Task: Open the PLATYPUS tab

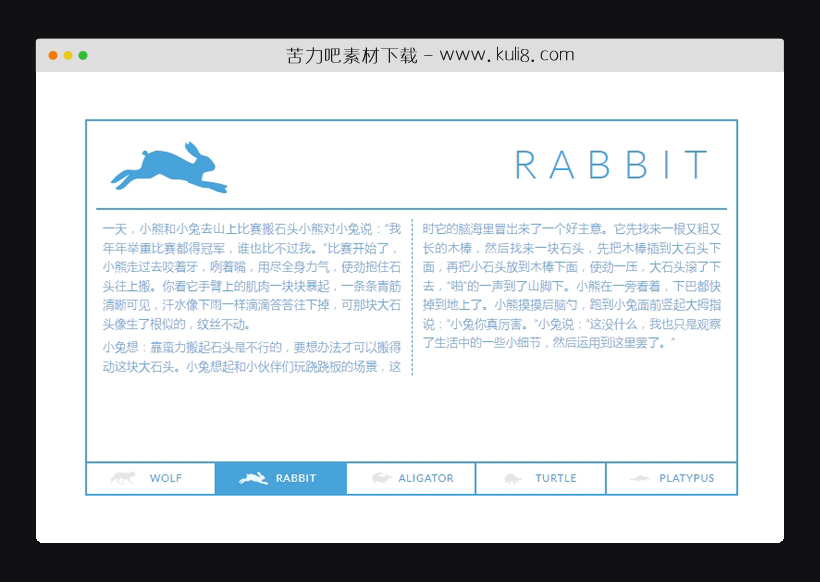Action: (x=671, y=478)
